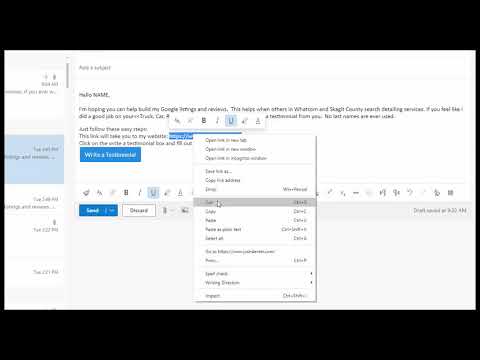Choose Copy from the context menu
The width and height of the screenshot is (480, 360).
pos(255,211)
